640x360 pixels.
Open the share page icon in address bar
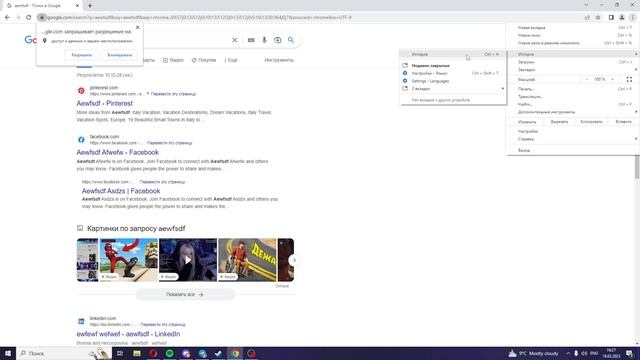click(587, 18)
